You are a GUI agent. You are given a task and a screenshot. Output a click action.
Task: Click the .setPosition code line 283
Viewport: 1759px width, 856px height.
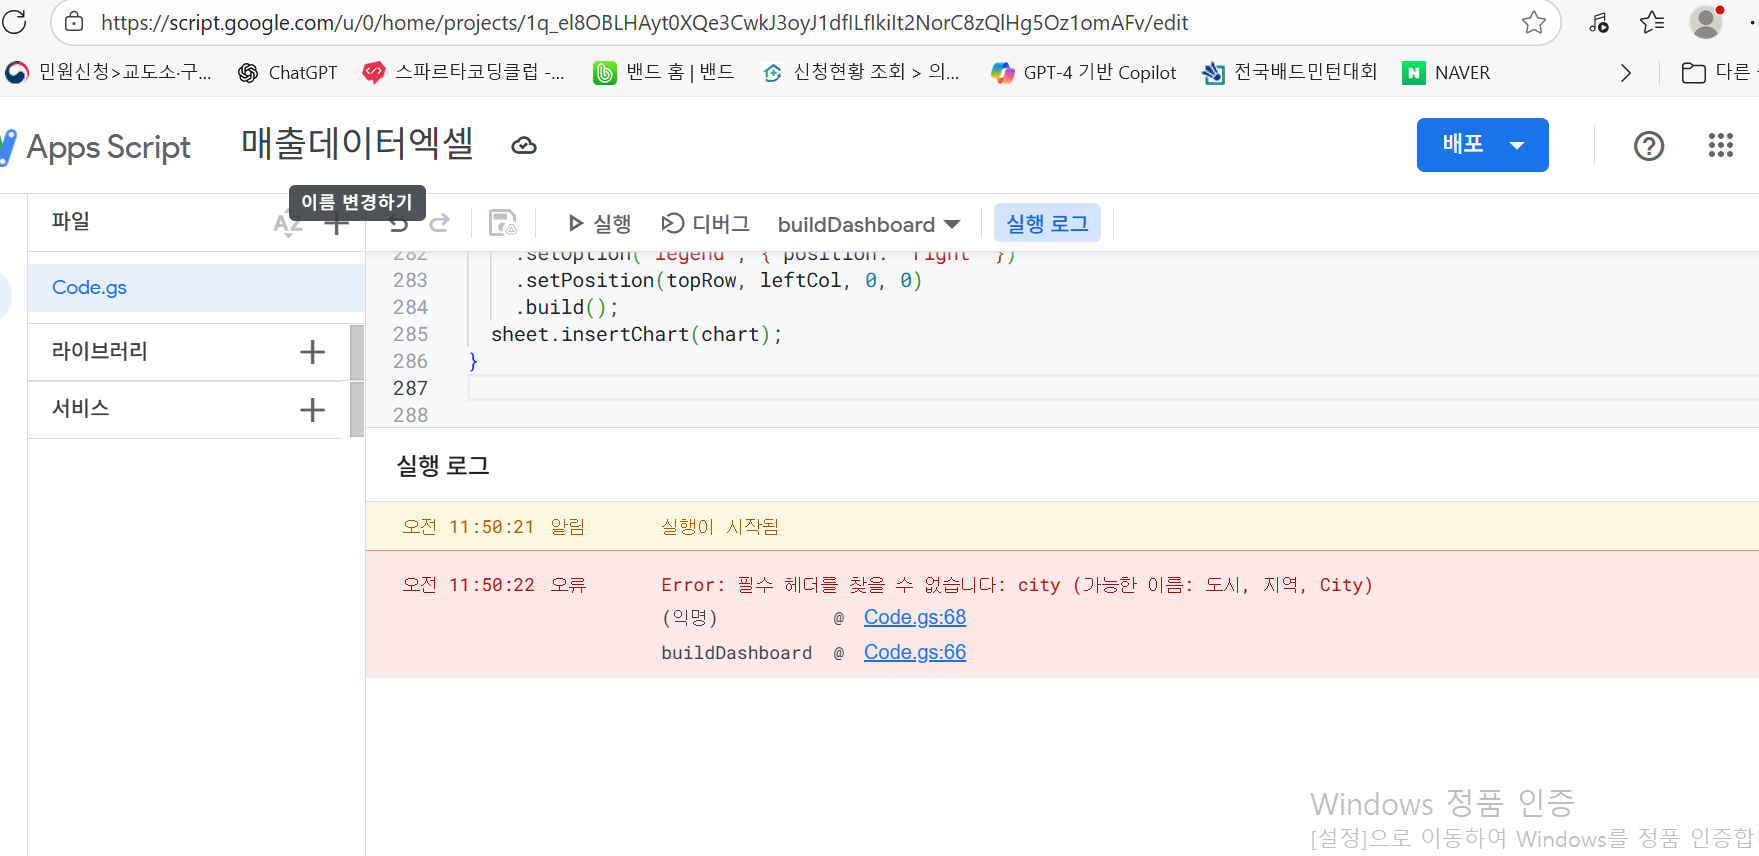tap(718, 280)
